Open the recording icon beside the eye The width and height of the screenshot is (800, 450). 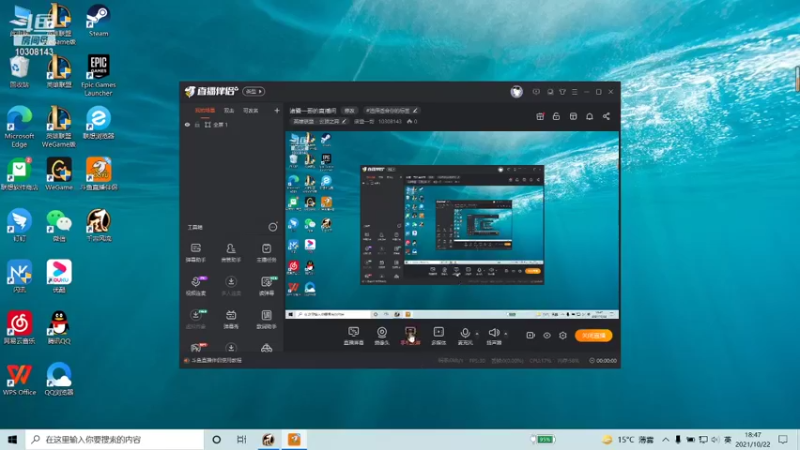[x=530, y=335]
